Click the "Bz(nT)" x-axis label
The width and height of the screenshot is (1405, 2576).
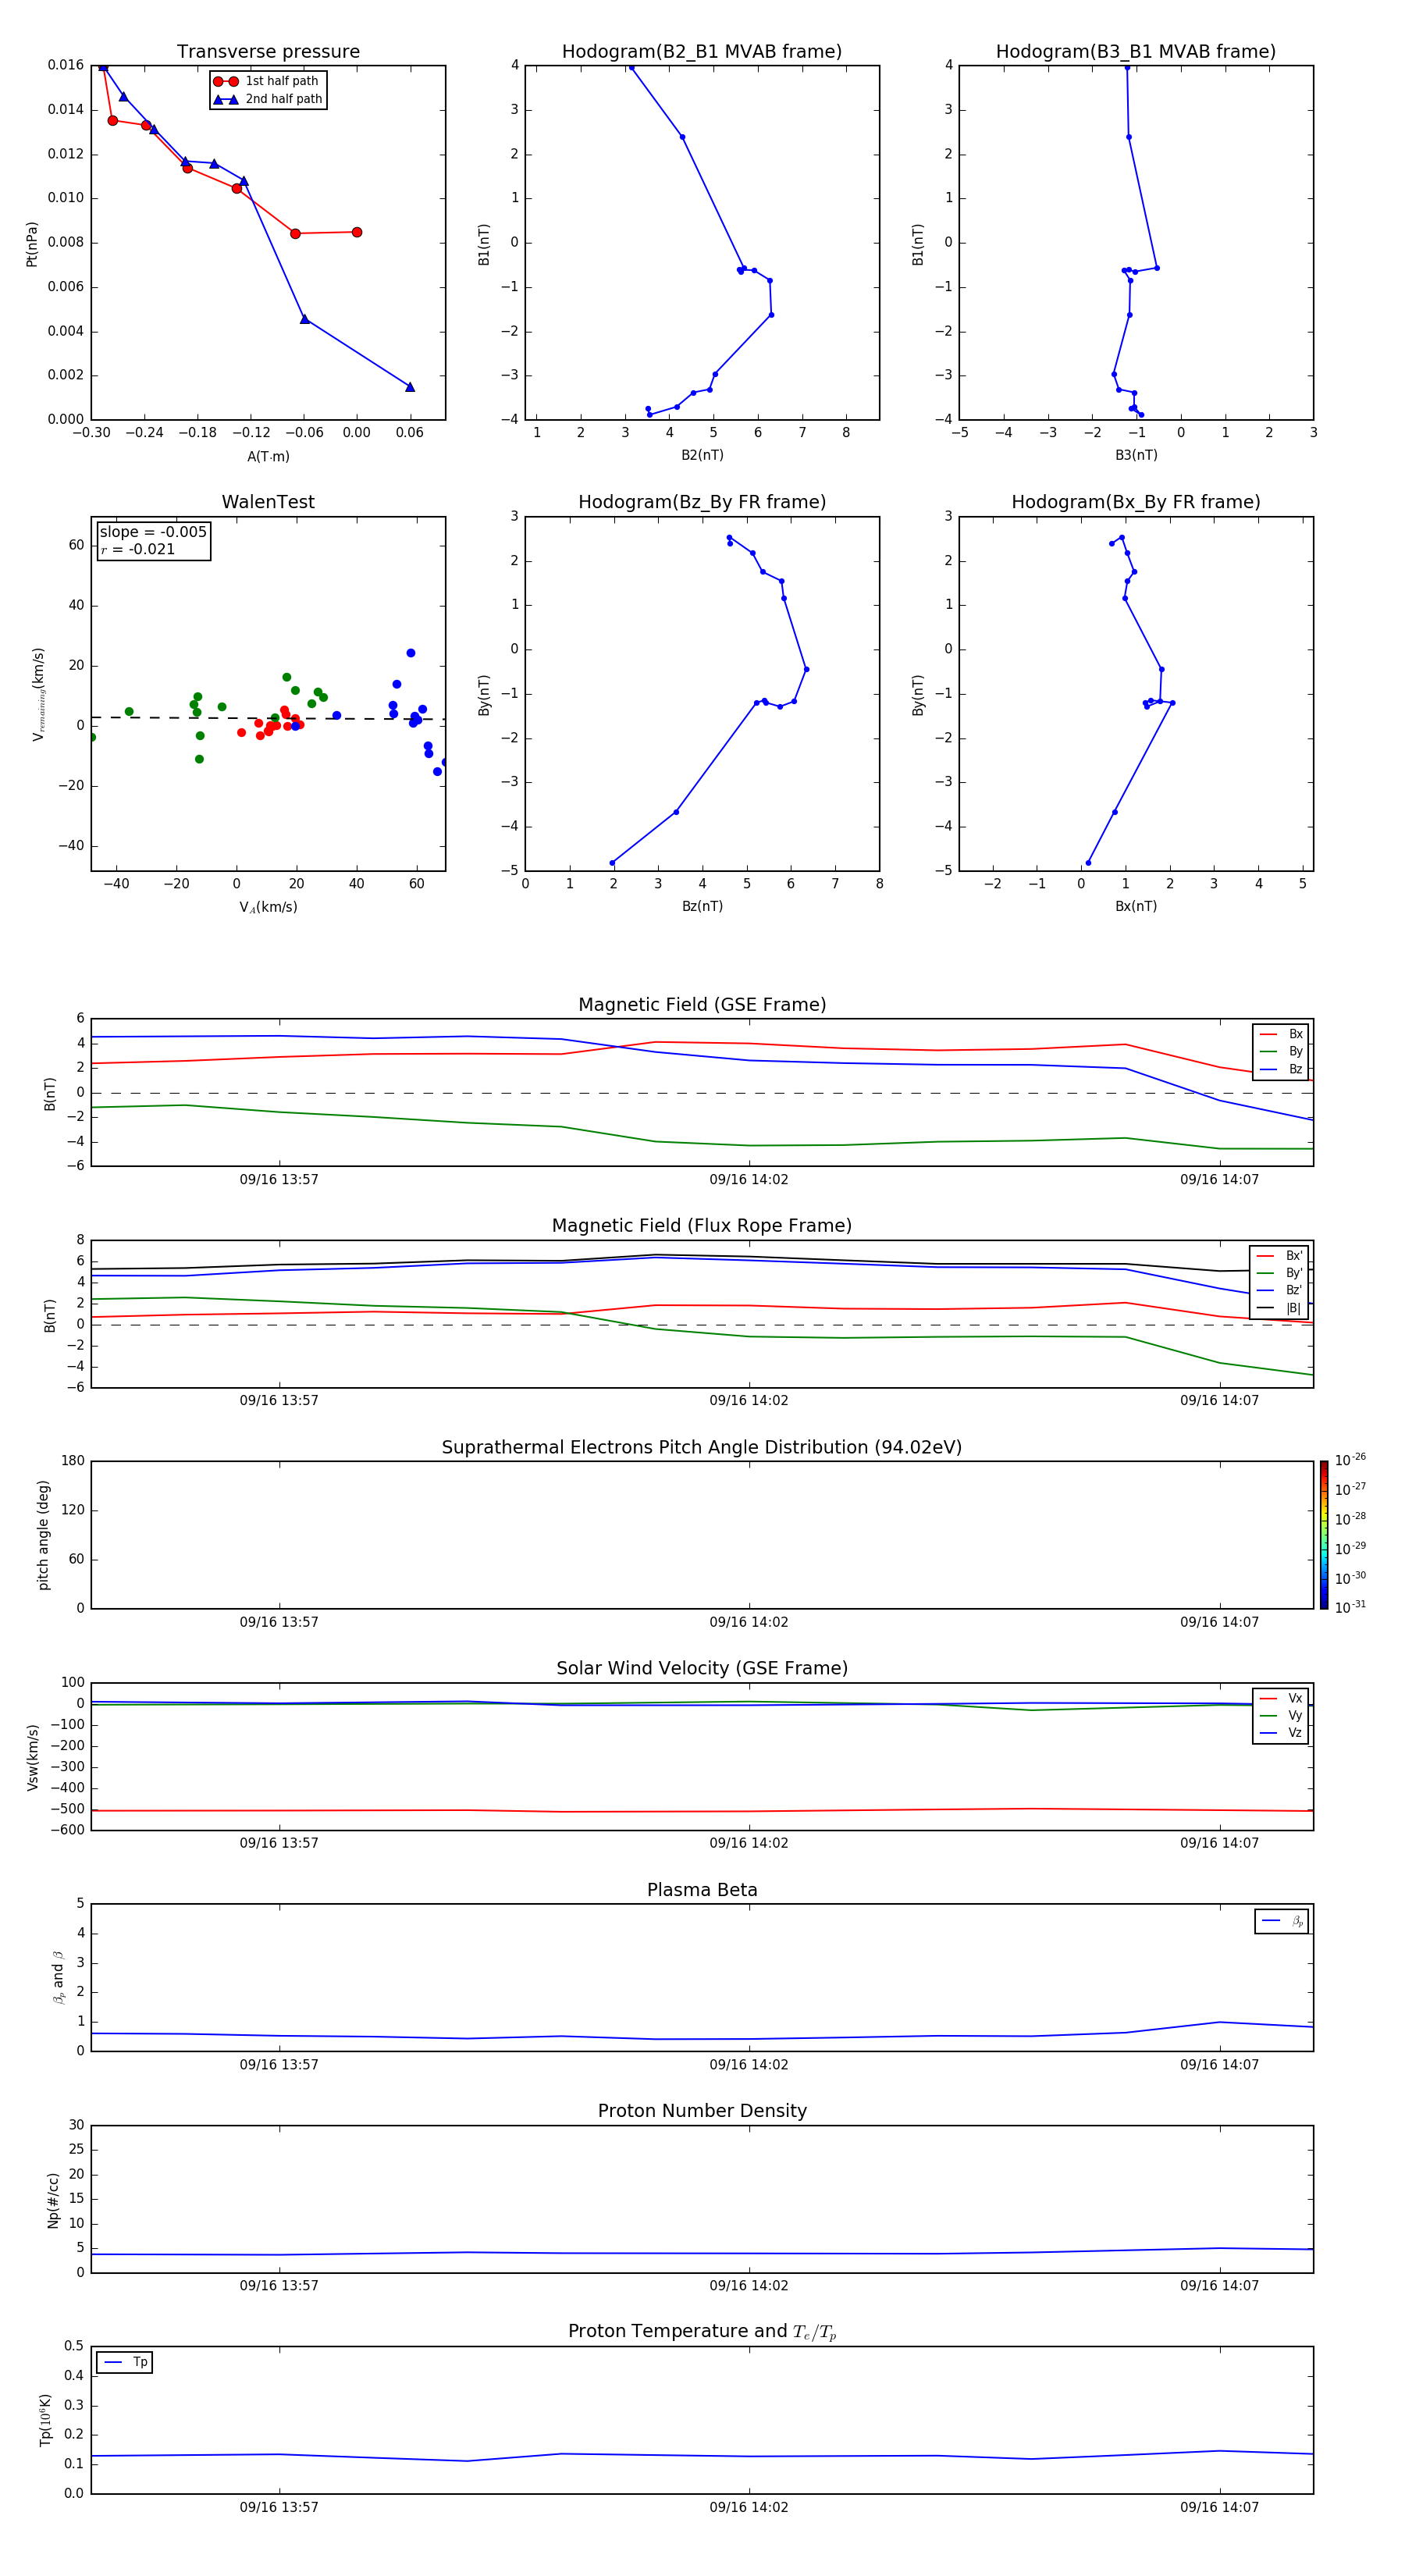tap(702, 907)
